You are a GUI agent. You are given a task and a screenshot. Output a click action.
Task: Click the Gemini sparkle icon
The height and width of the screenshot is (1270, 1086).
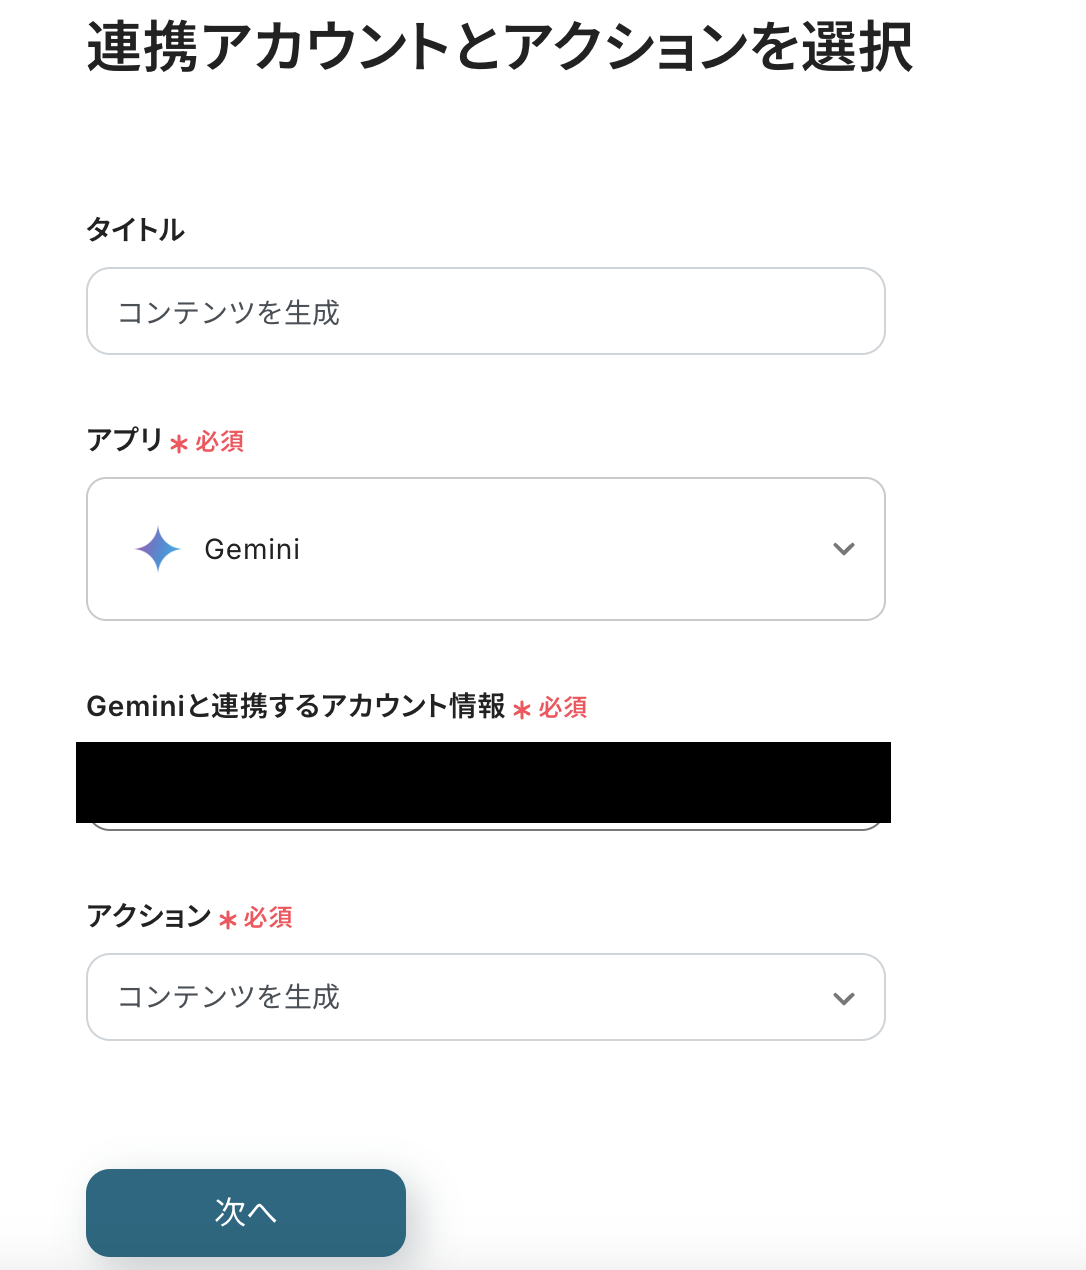pyautogui.click(x=156, y=548)
